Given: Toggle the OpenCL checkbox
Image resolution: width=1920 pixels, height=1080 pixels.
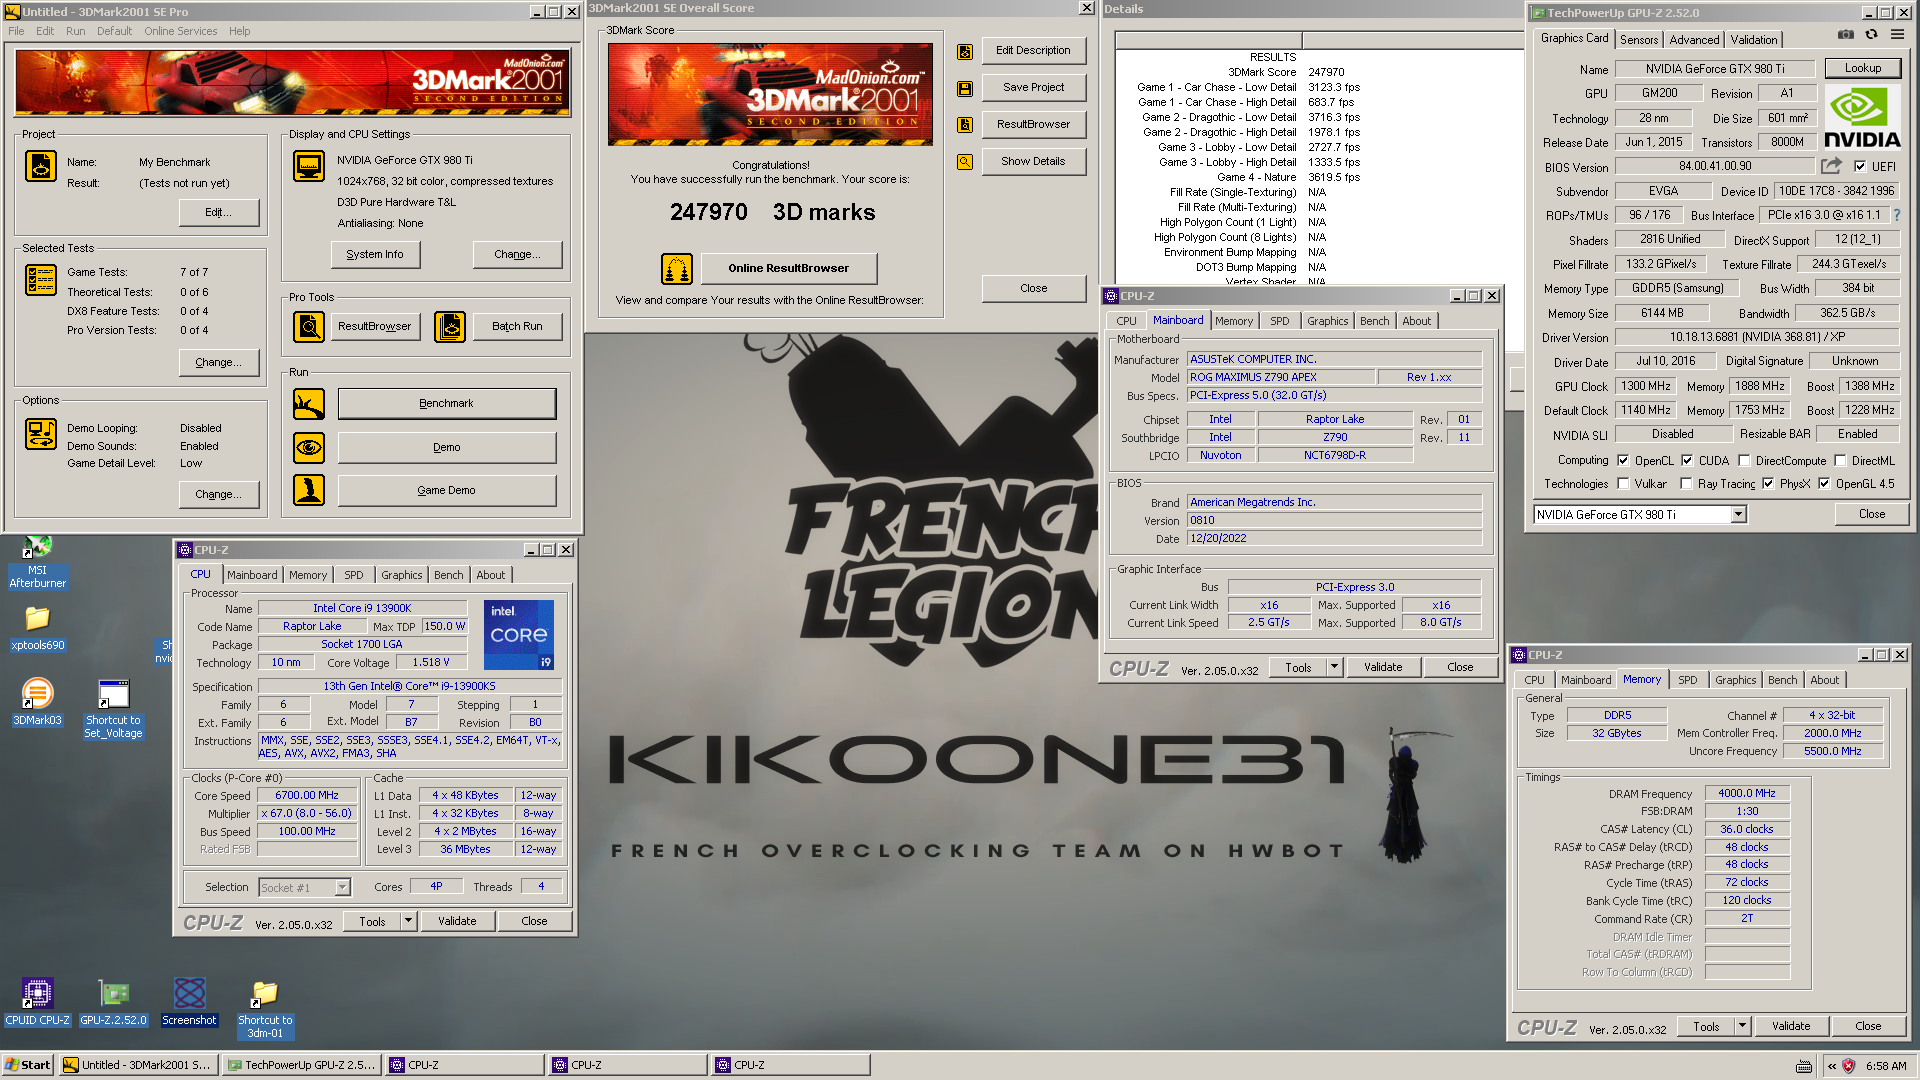Looking at the screenshot, I should click(x=1623, y=461).
